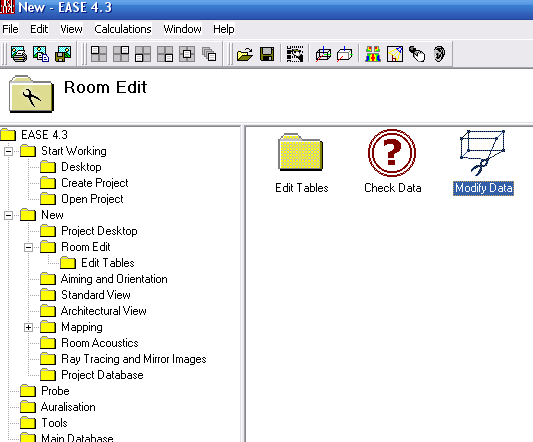Click the film strip selection toolbar icon

coord(295,54)
